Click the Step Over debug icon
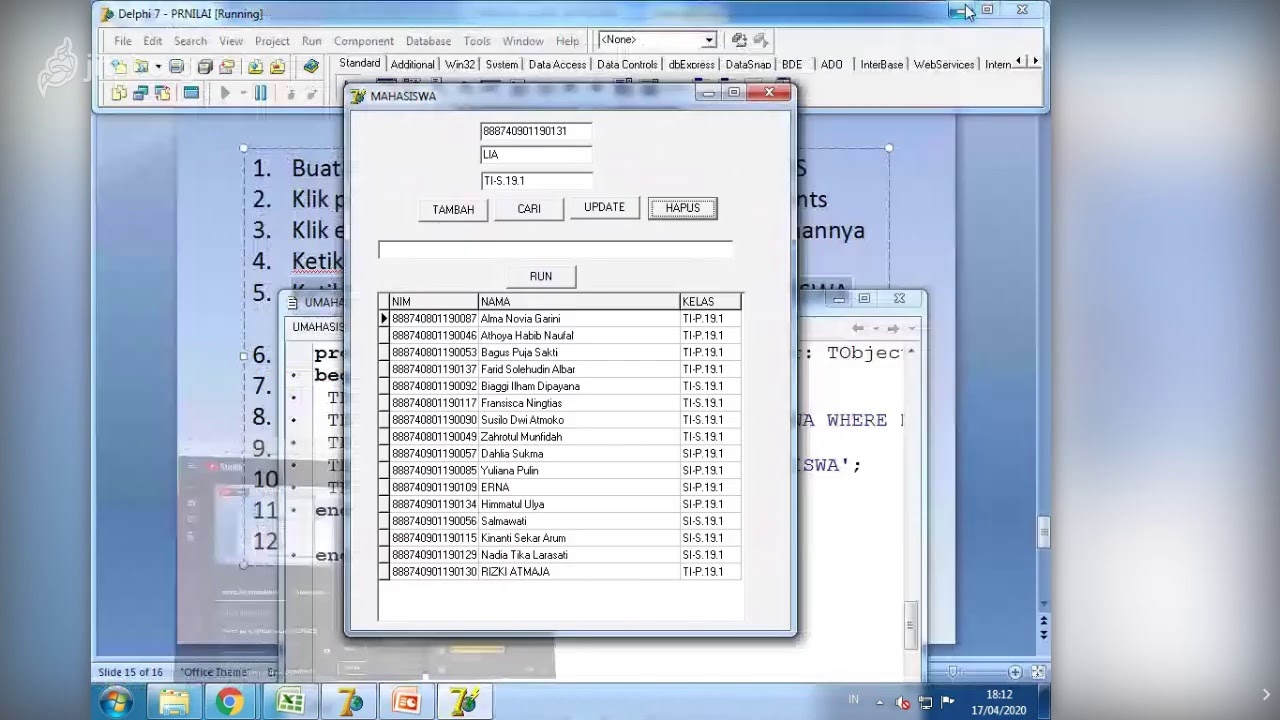This screenshot has height=720, width=1280. 310,93
